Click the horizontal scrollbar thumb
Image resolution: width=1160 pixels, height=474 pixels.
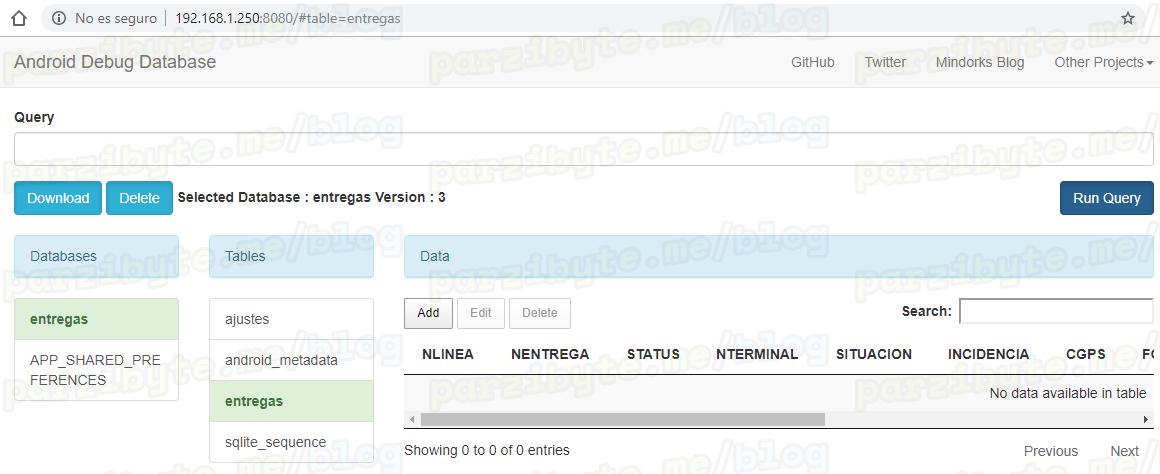(622, 419)
